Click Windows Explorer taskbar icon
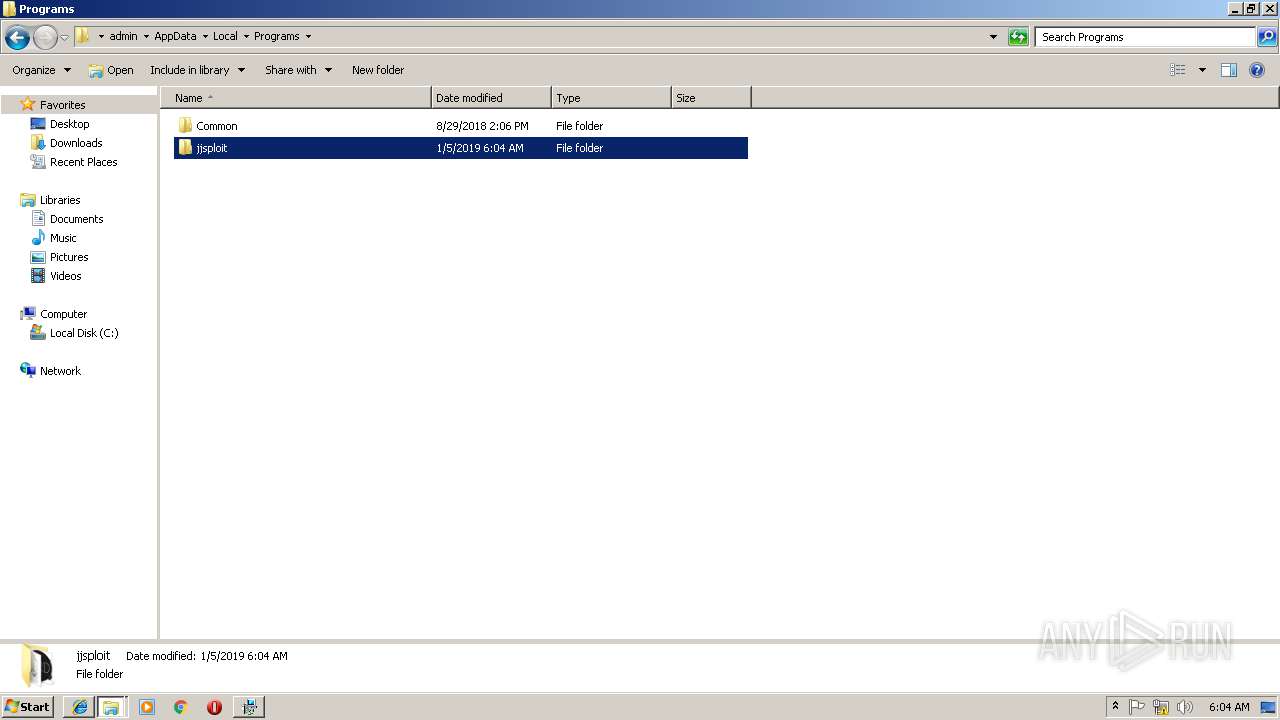Screen dimensions: 1280x720 click(111, 707)
